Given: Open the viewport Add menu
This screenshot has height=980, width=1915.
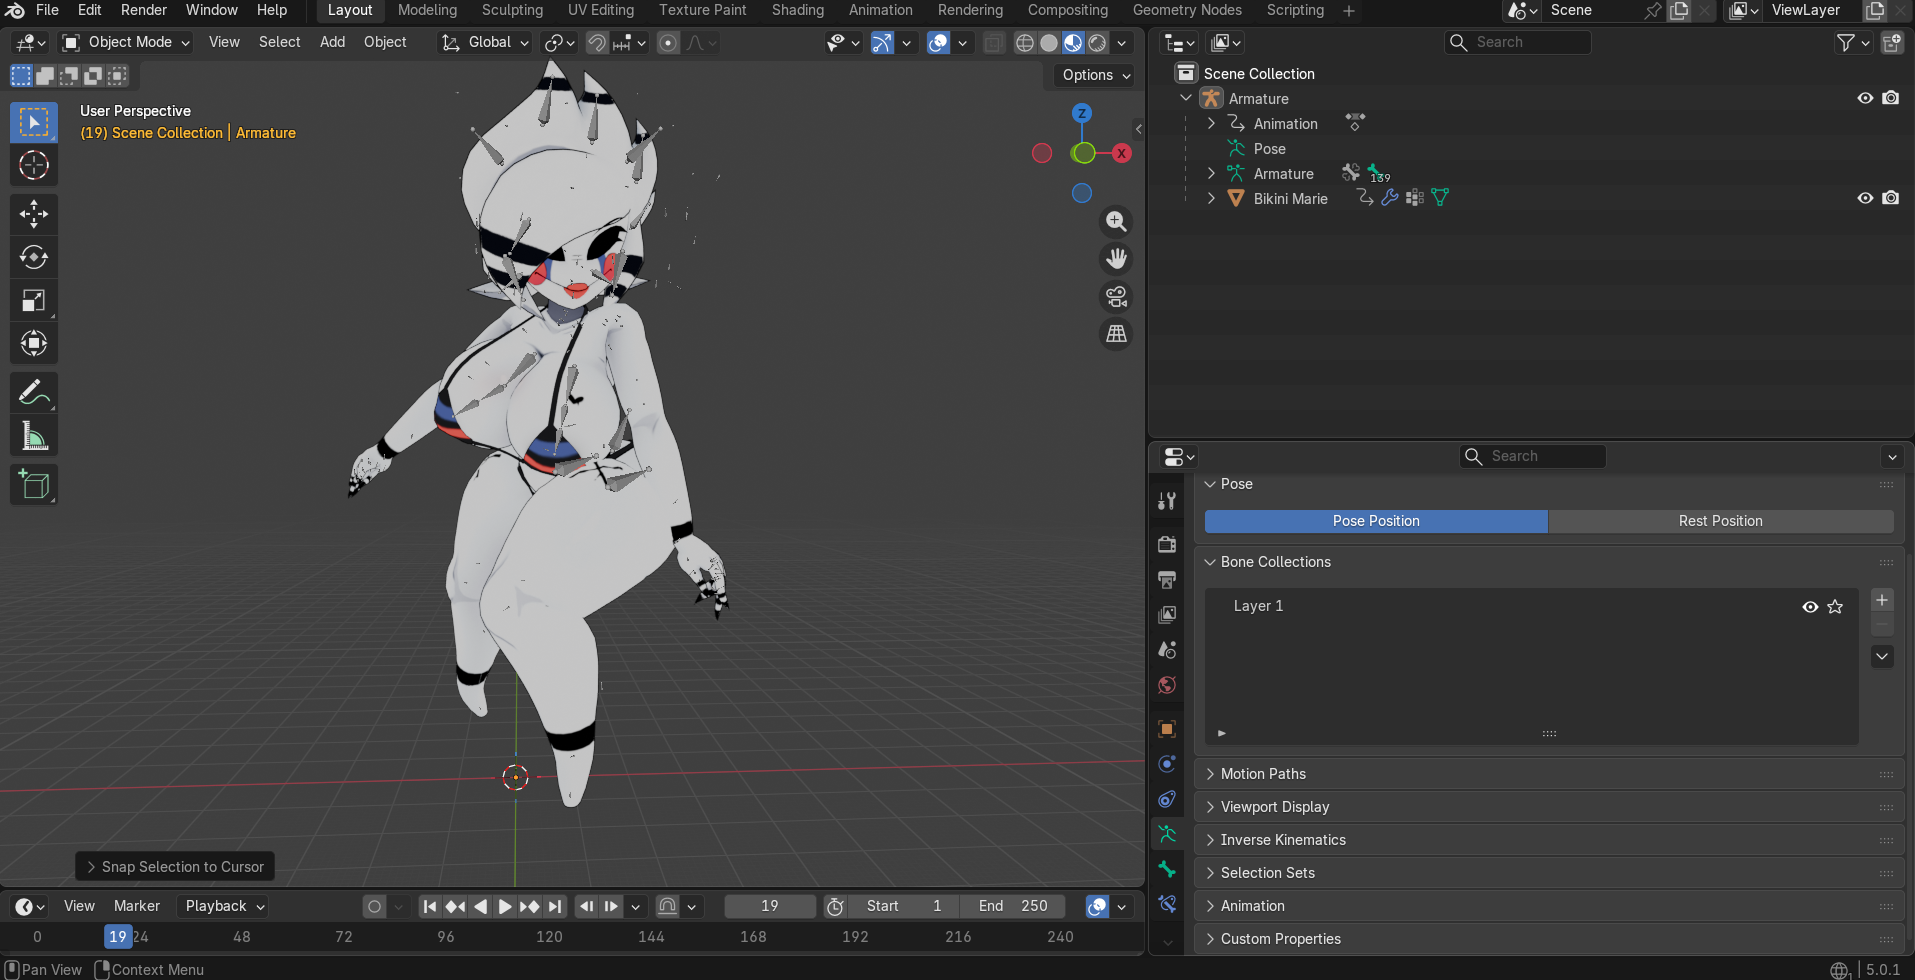Looking at the screenshot, I should 332,42.
